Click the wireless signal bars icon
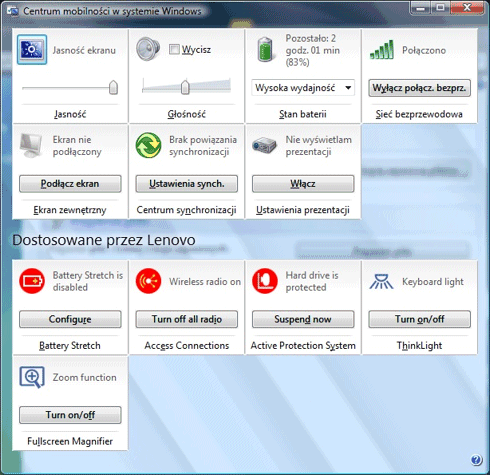 382,50
